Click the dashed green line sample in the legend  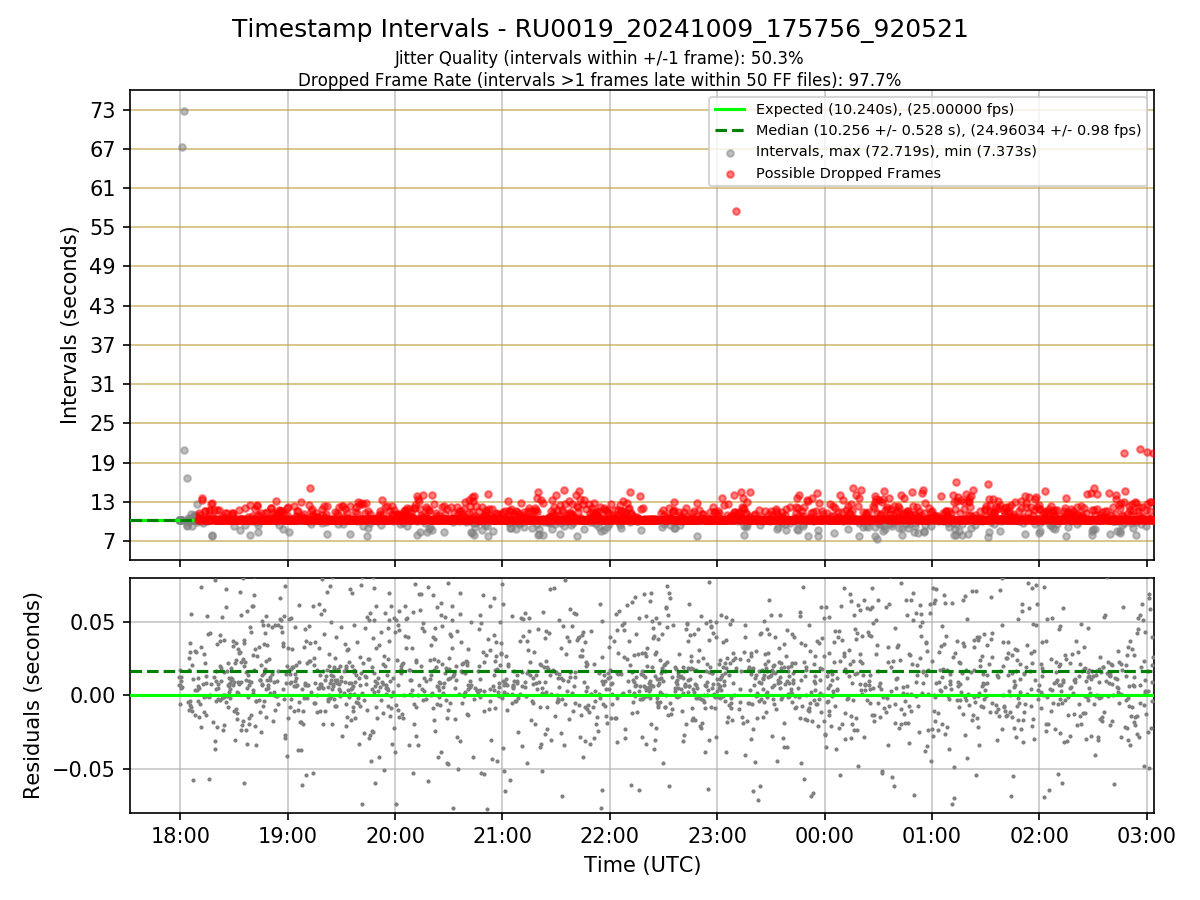pyautogui.click(x=731, y=130)
